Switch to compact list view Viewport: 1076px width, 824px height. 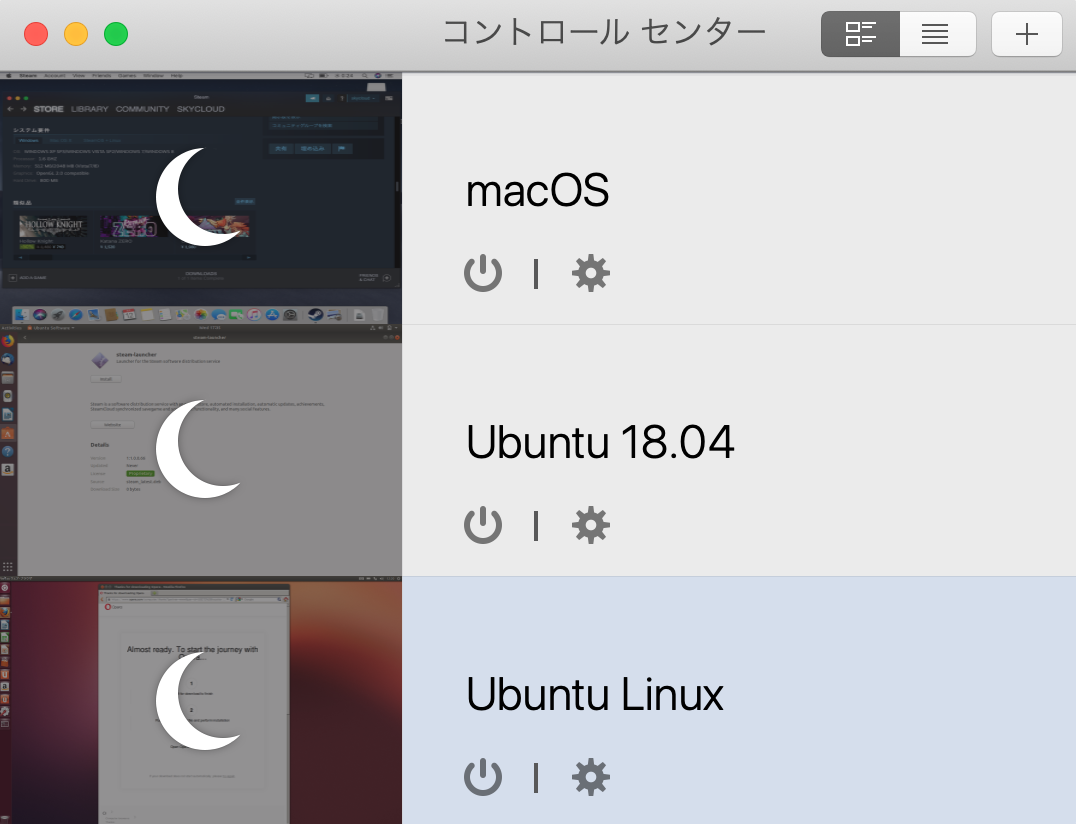tap(937, 34)
